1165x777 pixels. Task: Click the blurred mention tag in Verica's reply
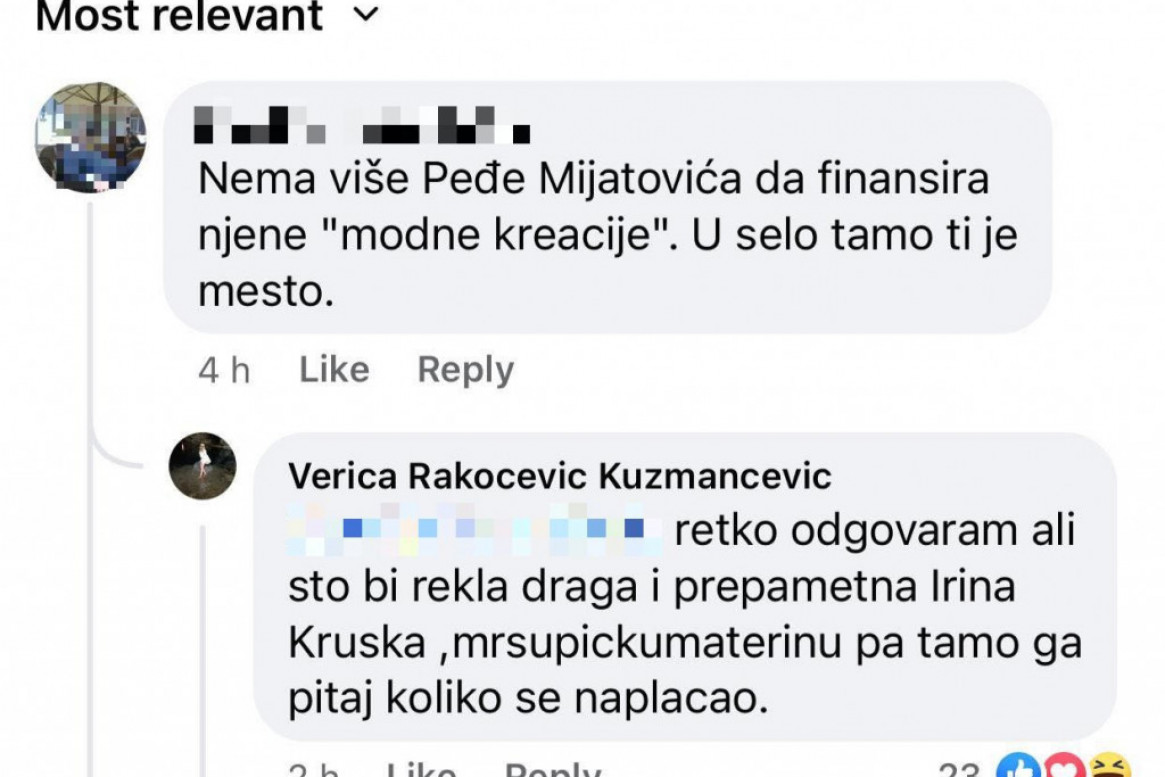click(475, 531)
